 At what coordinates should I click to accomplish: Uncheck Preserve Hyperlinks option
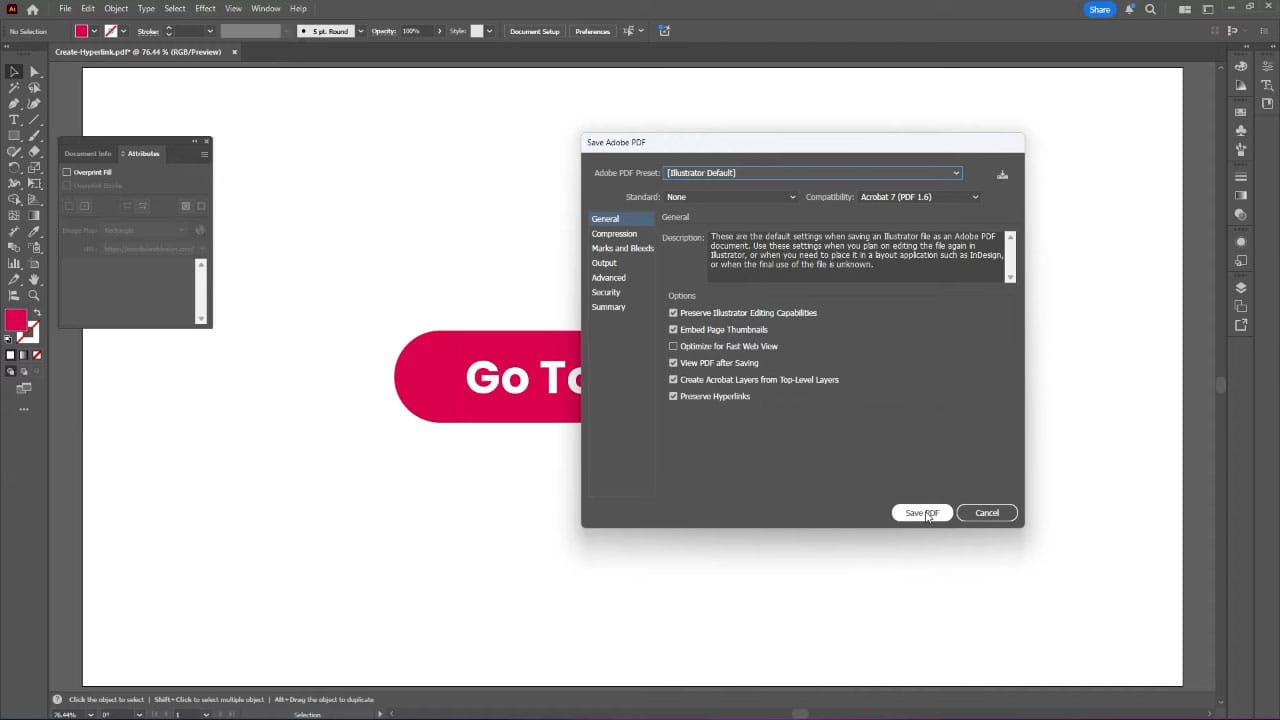pyautogui.click(x=673, y=396)
